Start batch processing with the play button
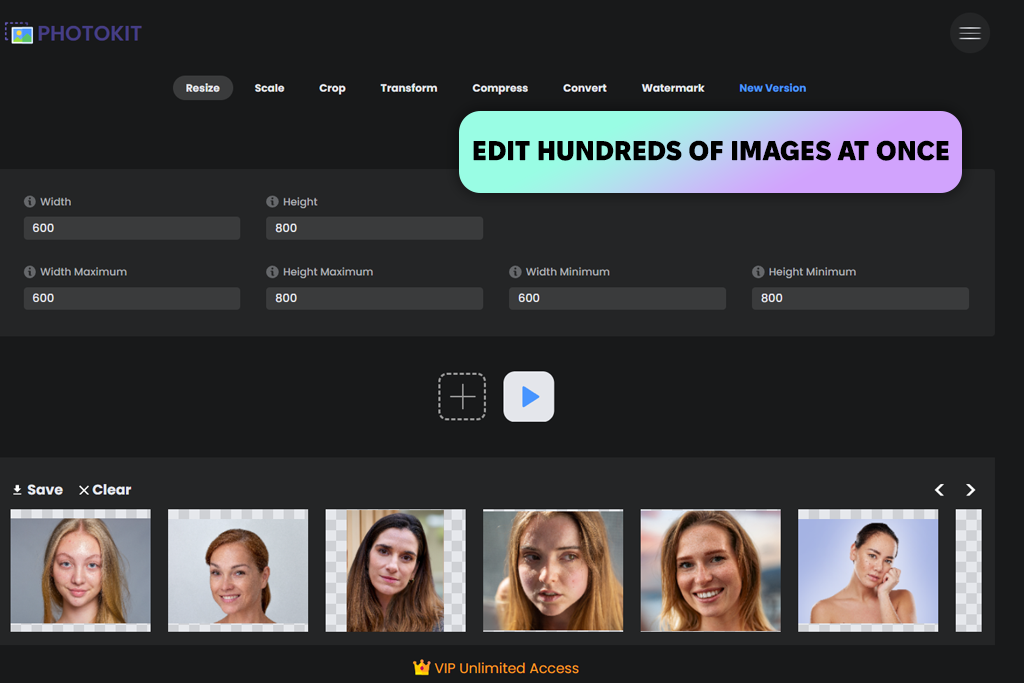Screen dimensions: 1024x683 point(528,396)
